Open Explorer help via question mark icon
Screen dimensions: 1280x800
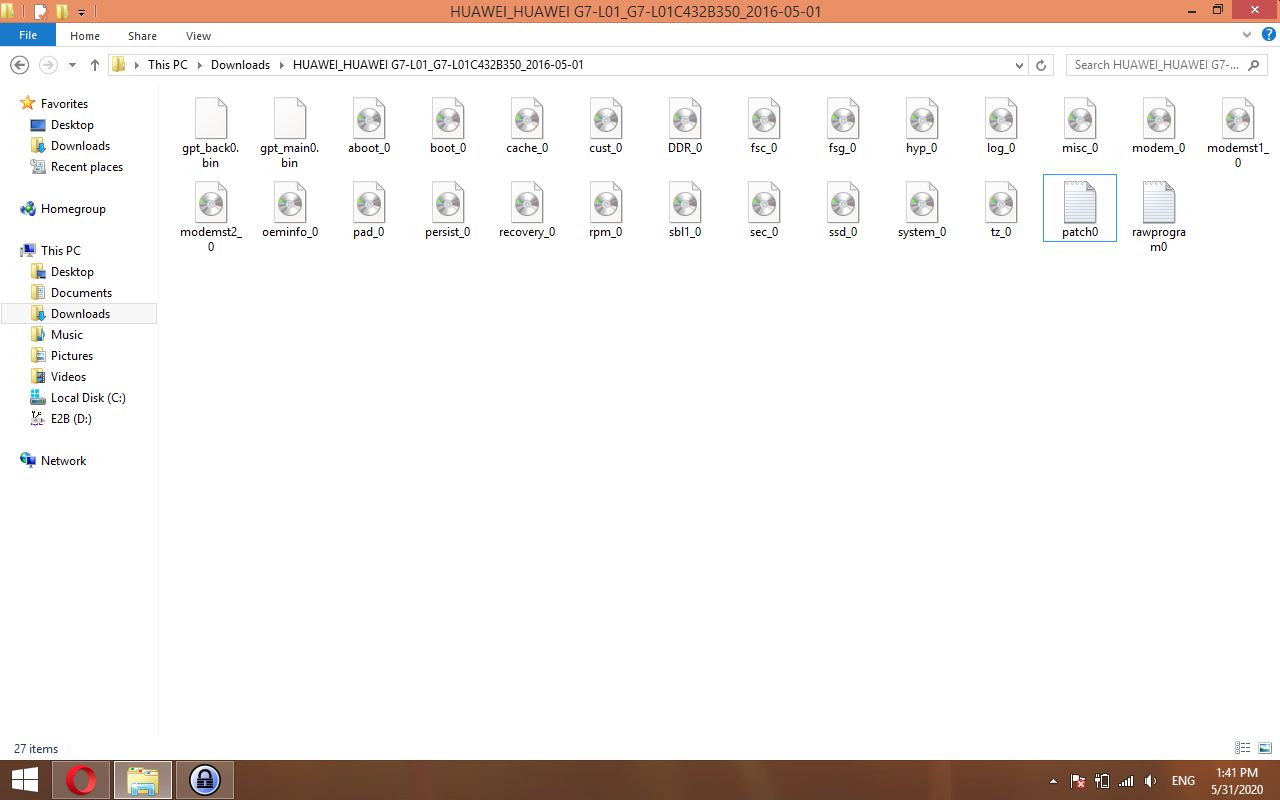tap(1268, 35)
